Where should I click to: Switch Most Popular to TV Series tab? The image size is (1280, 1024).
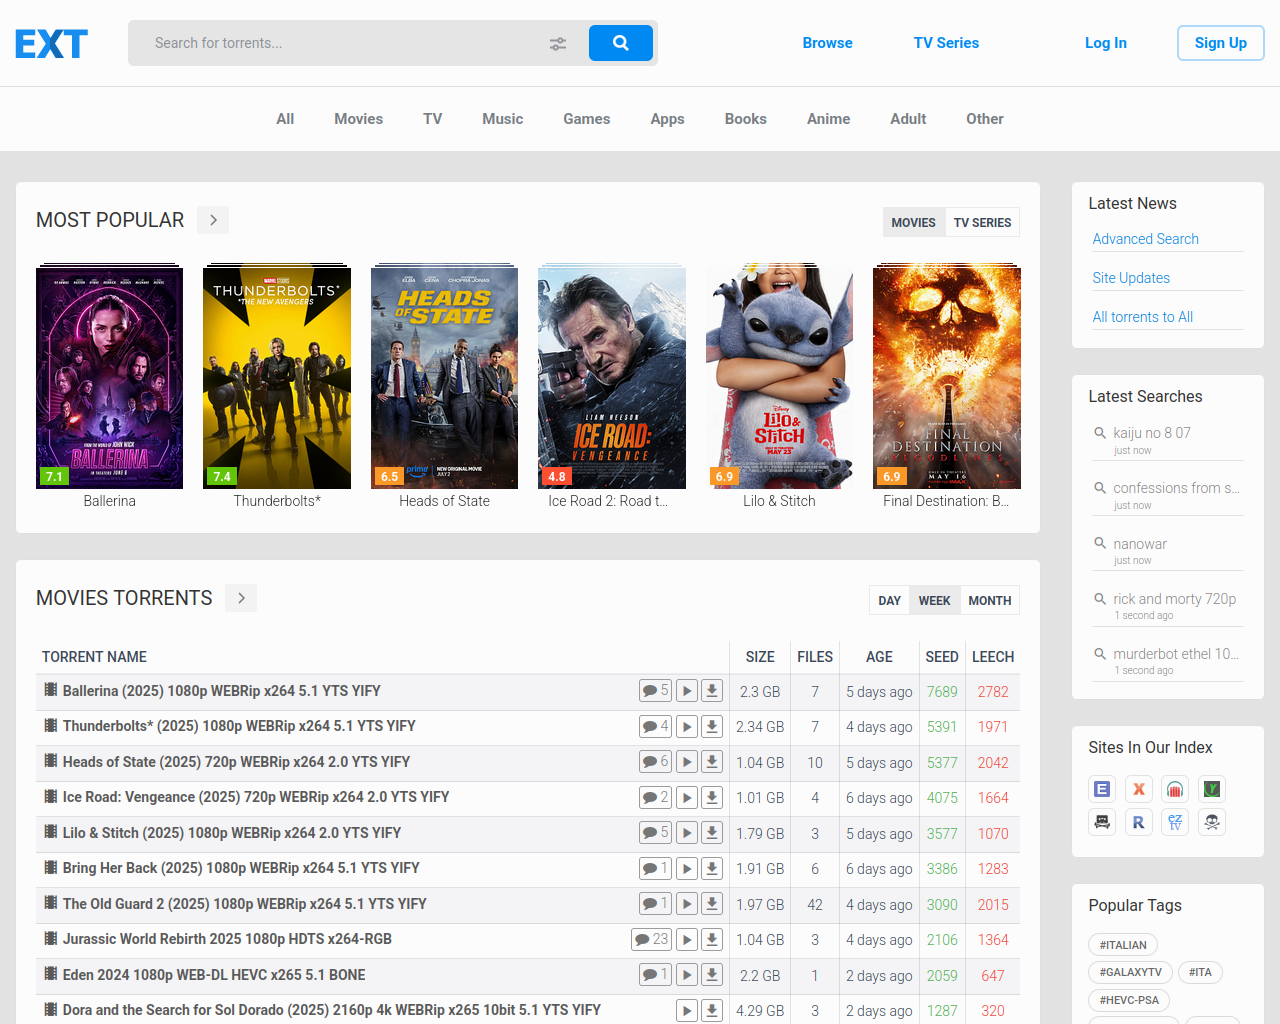(x=982, y=222)
